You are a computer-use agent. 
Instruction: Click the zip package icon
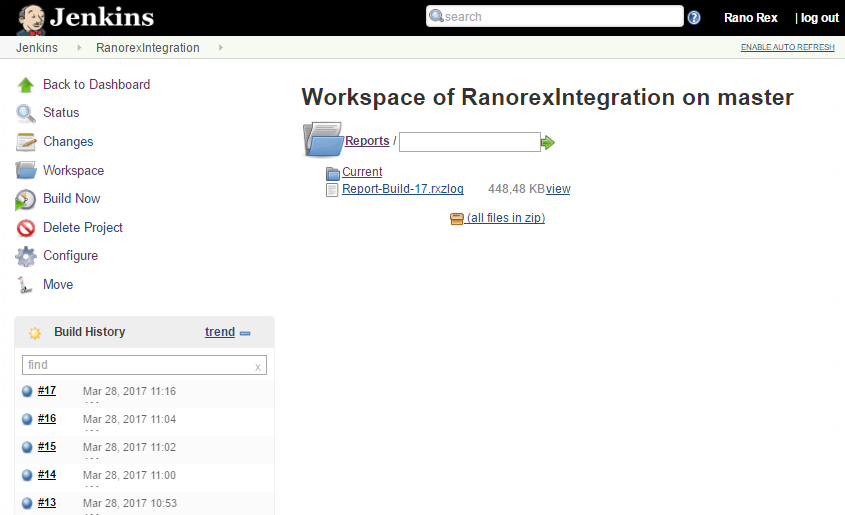tap(456, 219)
